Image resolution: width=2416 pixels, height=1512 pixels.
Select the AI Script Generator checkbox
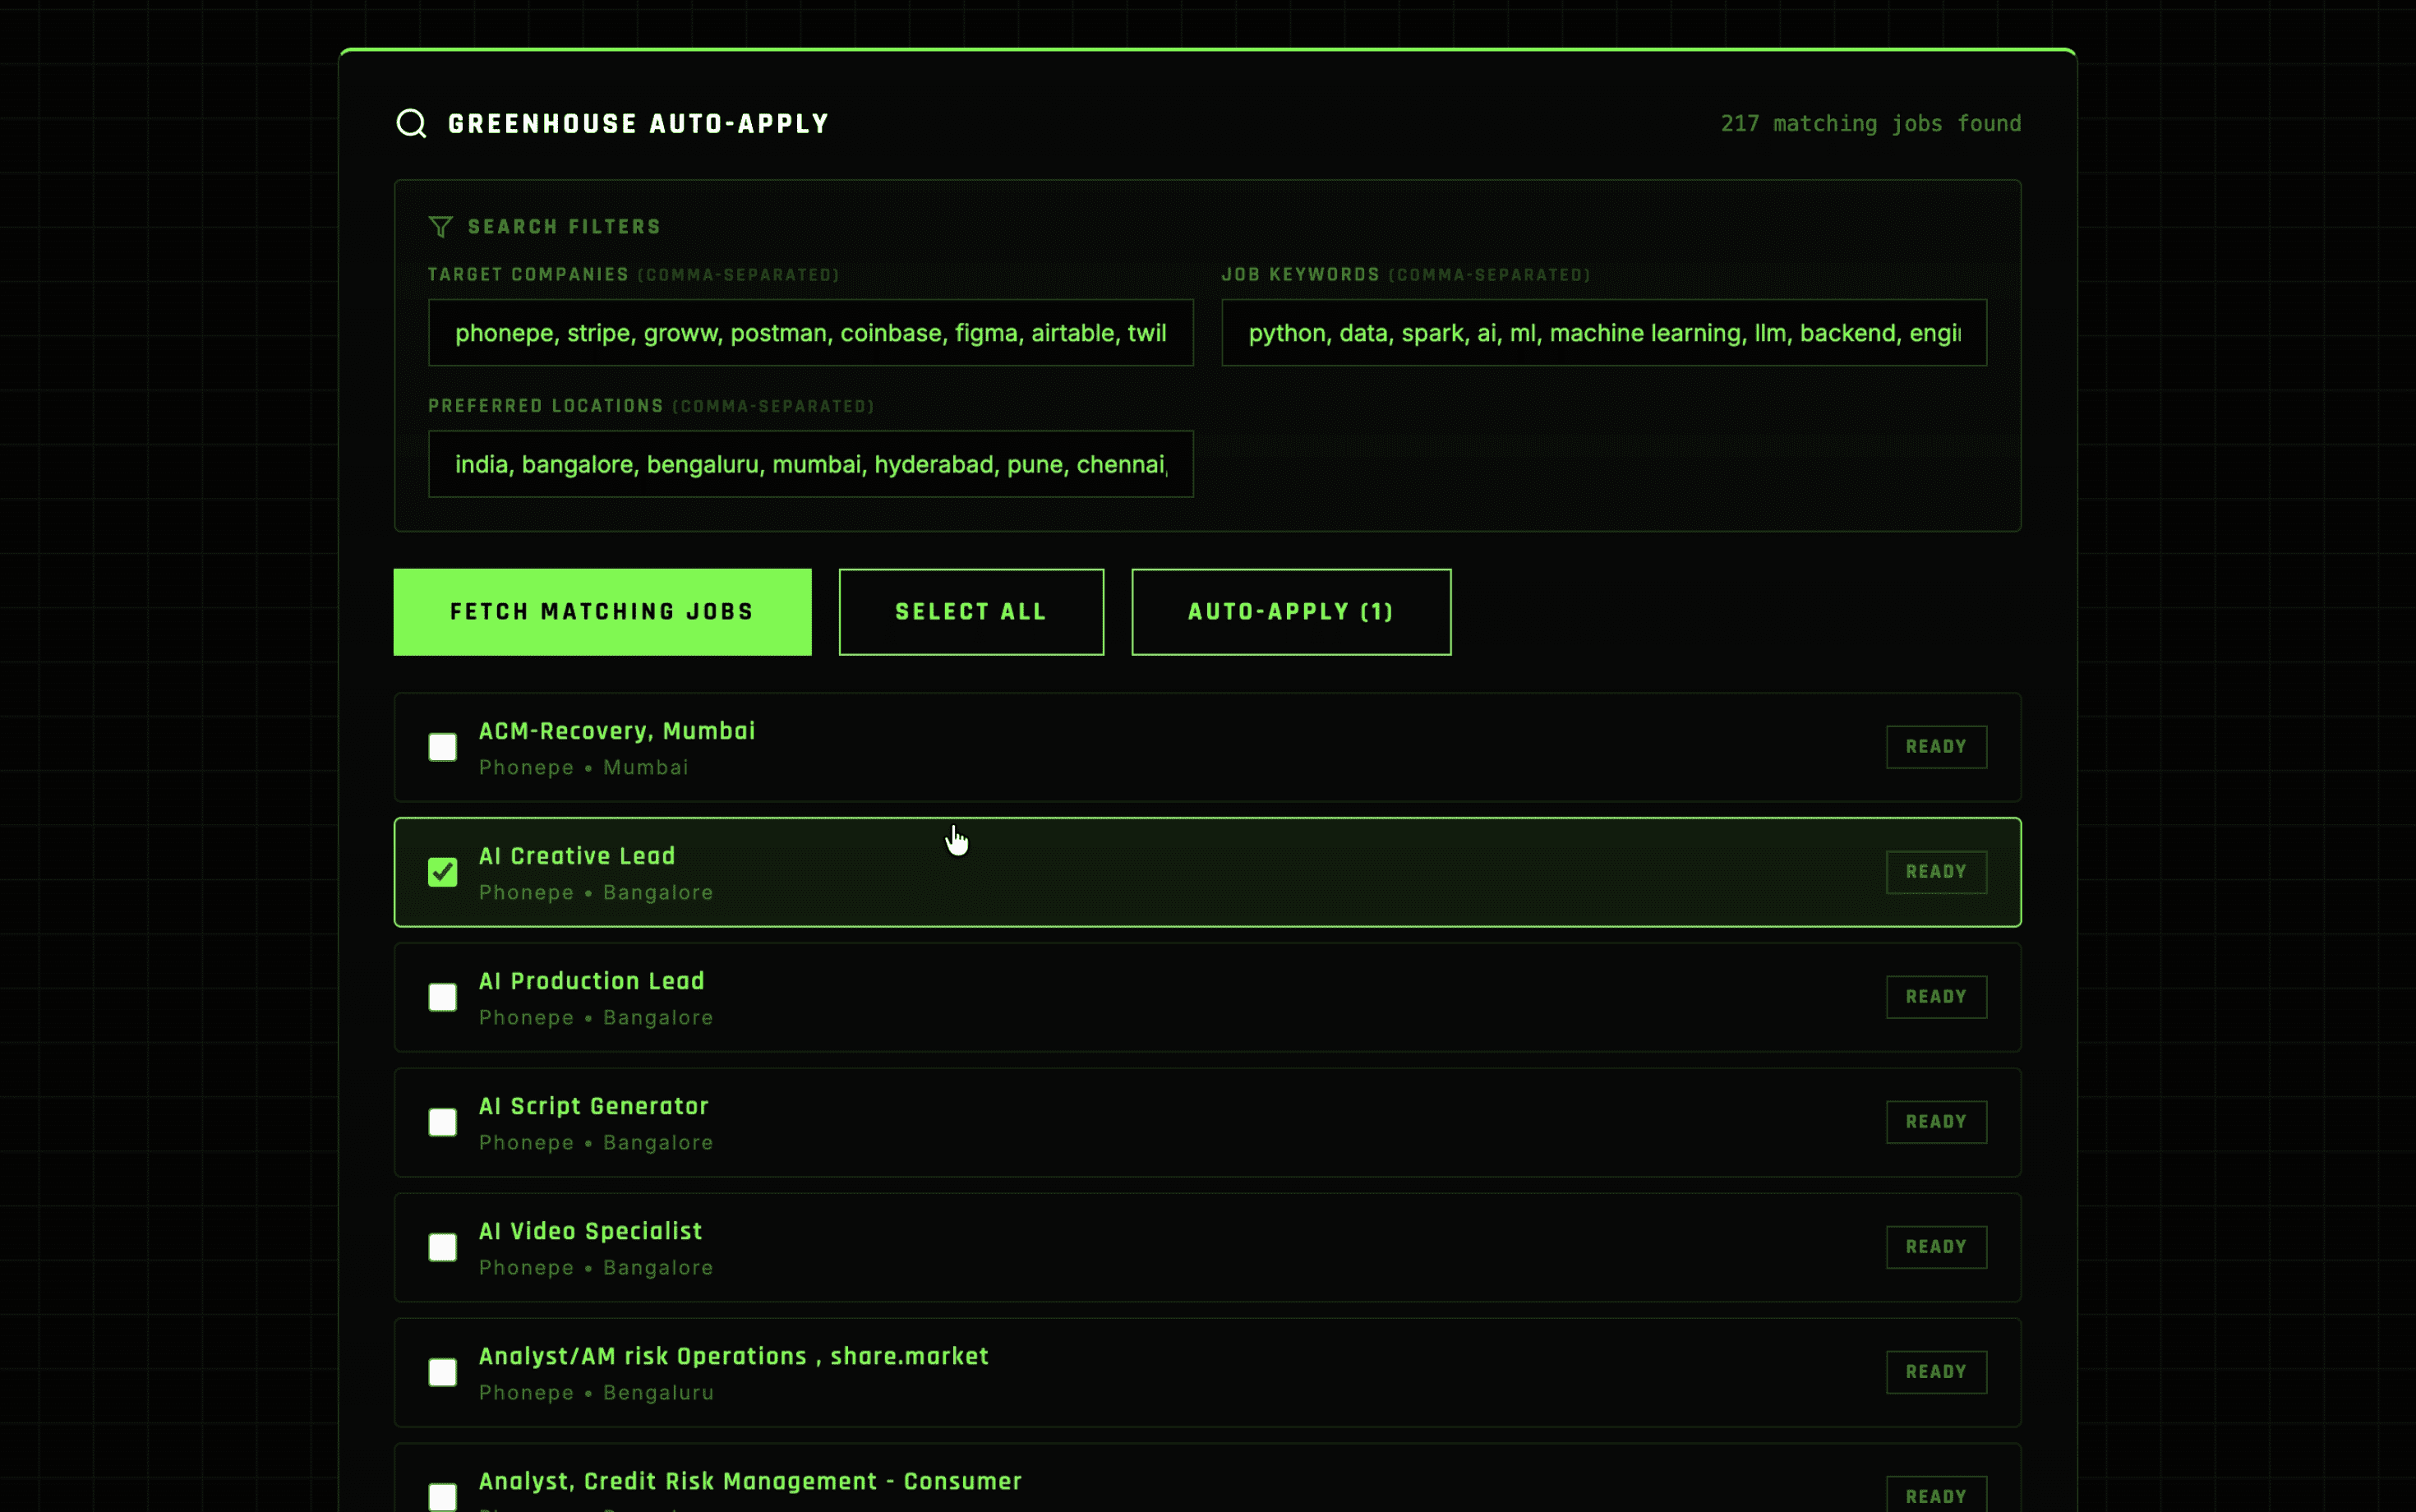pos(442,1122)
